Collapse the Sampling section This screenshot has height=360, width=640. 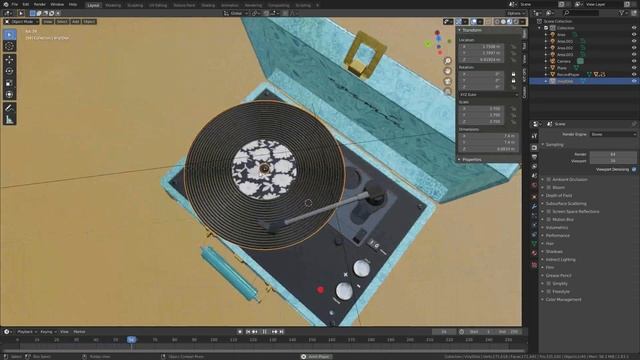click(x=554, y=144)
